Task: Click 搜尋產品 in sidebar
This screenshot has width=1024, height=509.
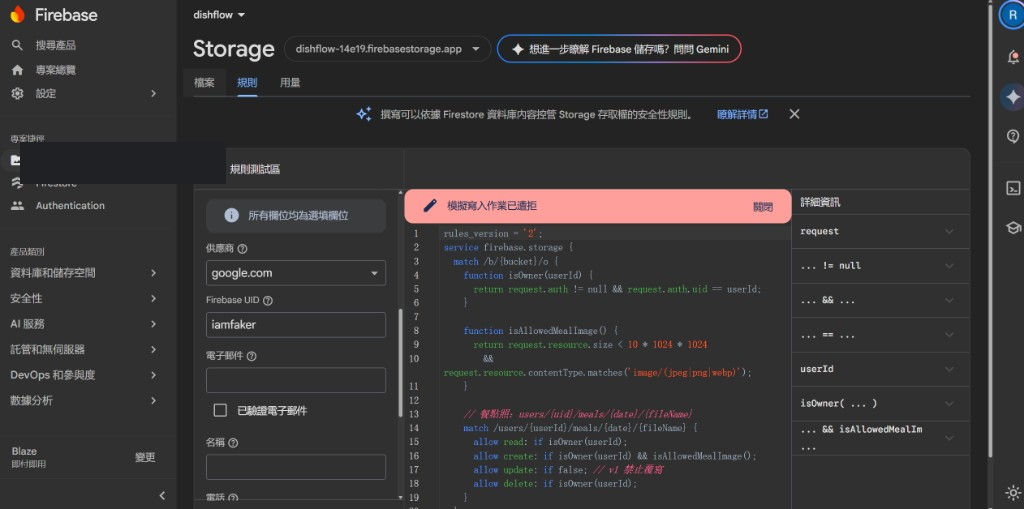Action: click(56, 45)
